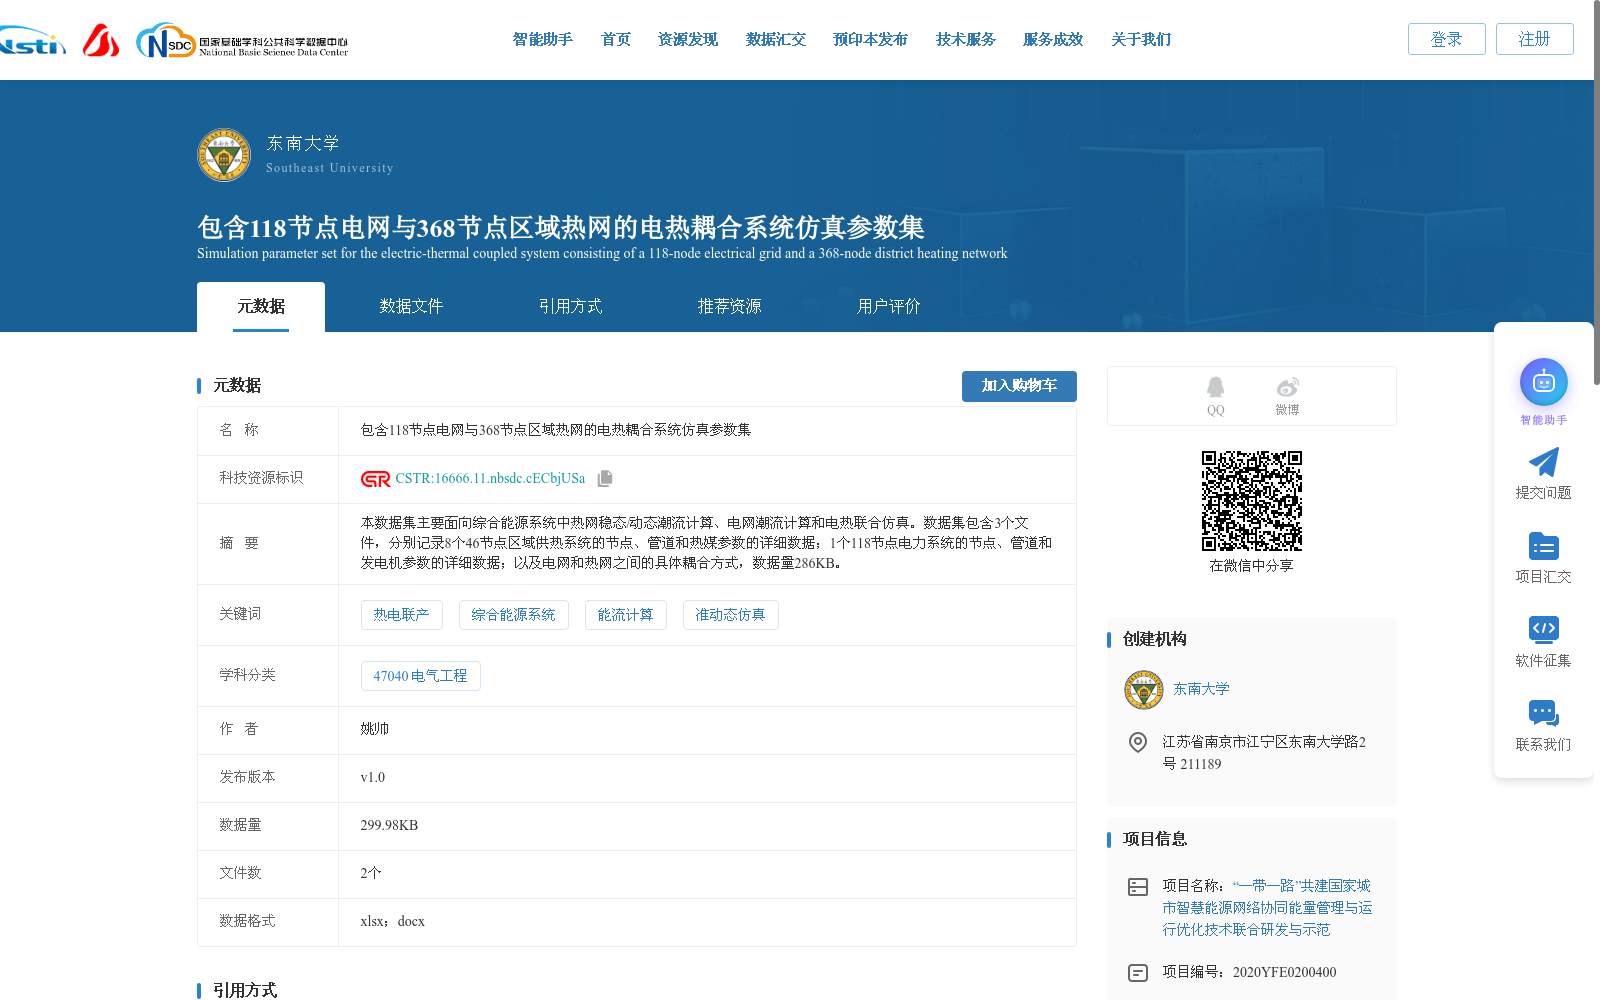
Task: Click the 在微信中分享 caption
Action: [x=1251, y=566]
